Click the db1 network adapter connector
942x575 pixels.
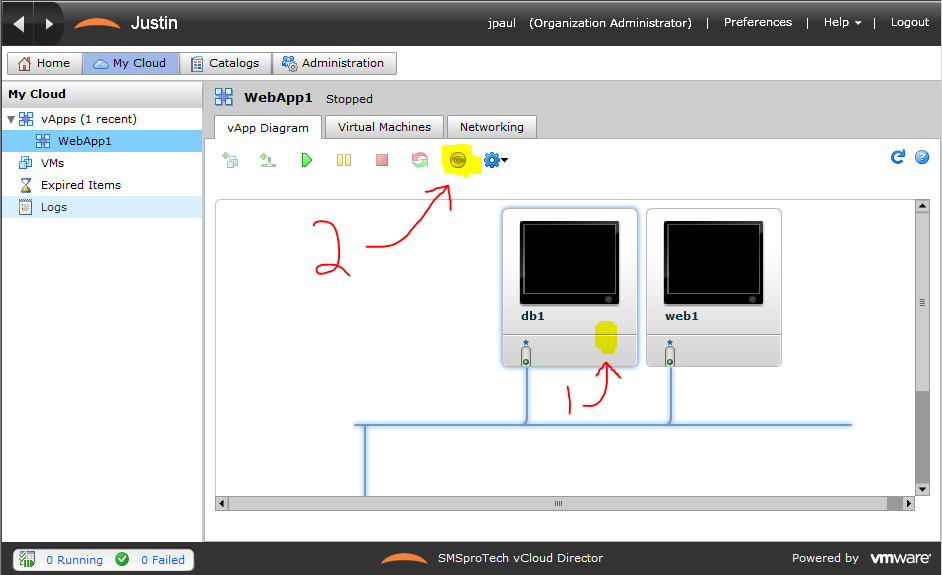pos(526,353)
